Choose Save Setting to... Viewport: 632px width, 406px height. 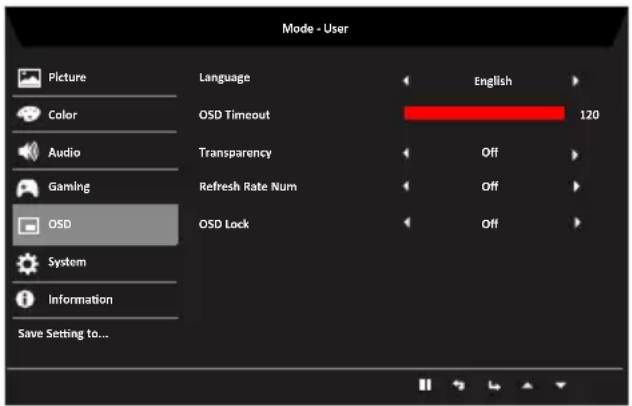63,334
